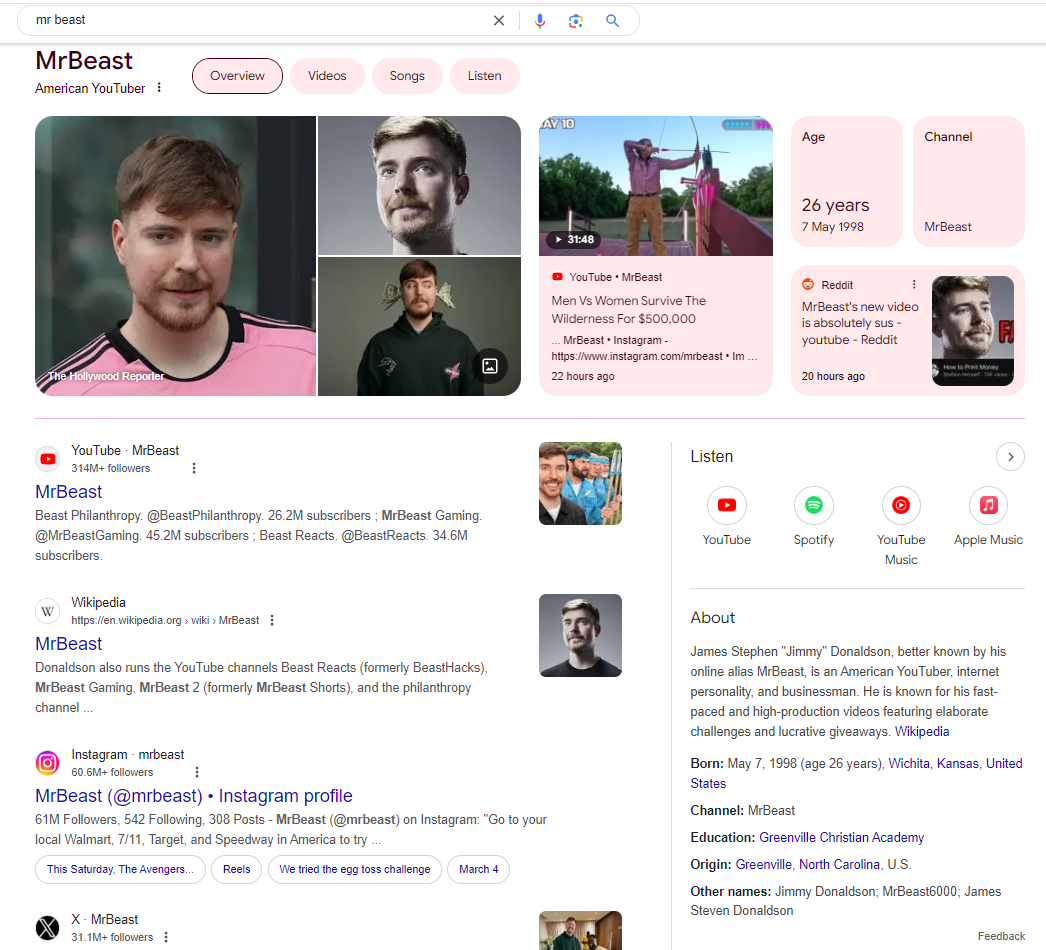Click the '20 hours ago' timestamp

click(833, 376)
